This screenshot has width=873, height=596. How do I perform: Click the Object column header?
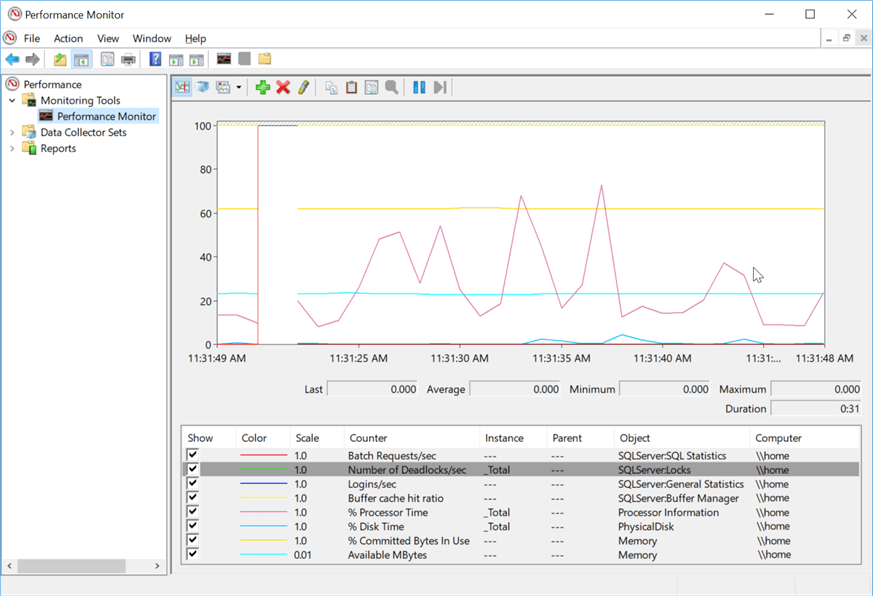click(635, 438)
